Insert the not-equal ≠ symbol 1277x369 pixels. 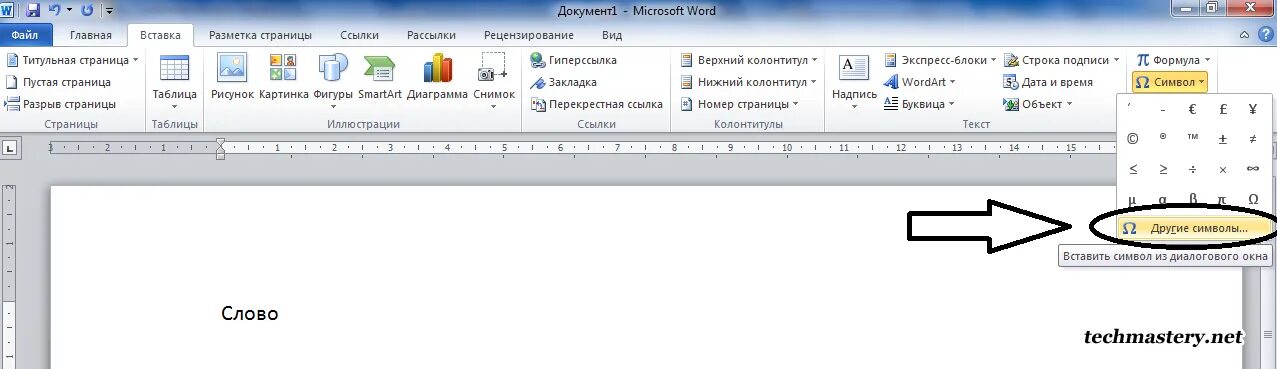pos(1252,139)
